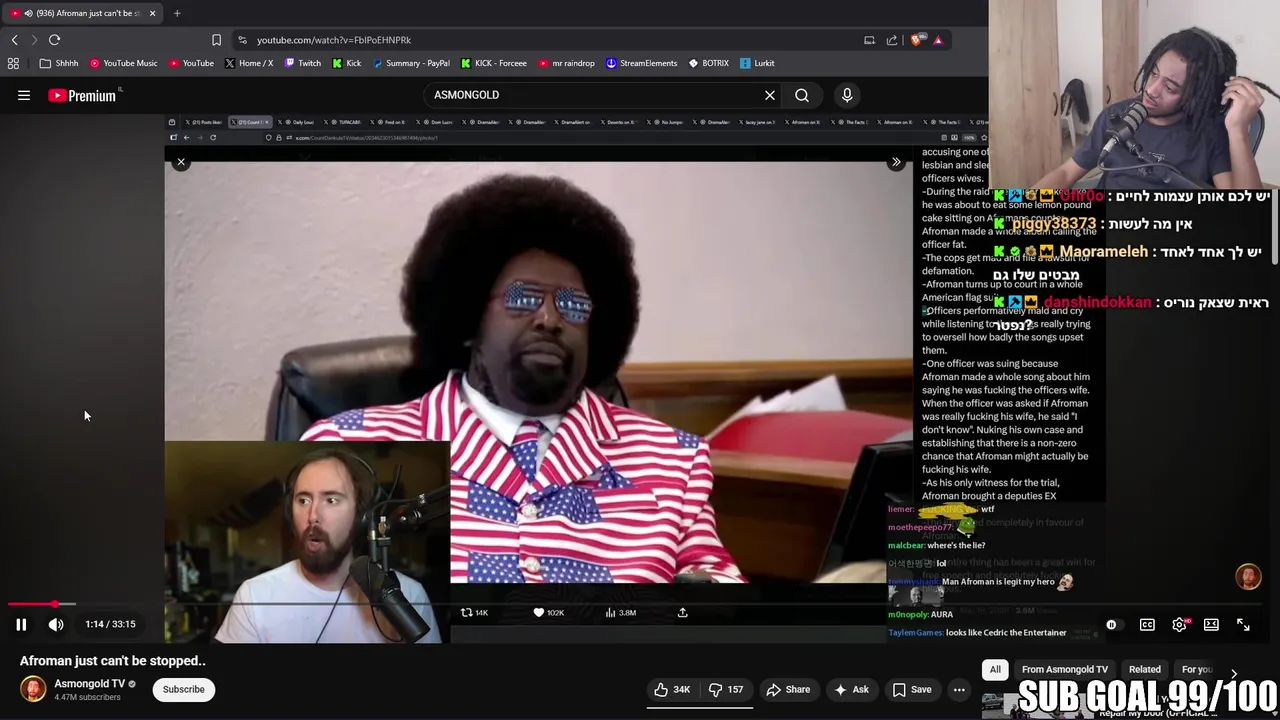Open a new browser tab
This screenshot has height=720, width=1280.
177,13
